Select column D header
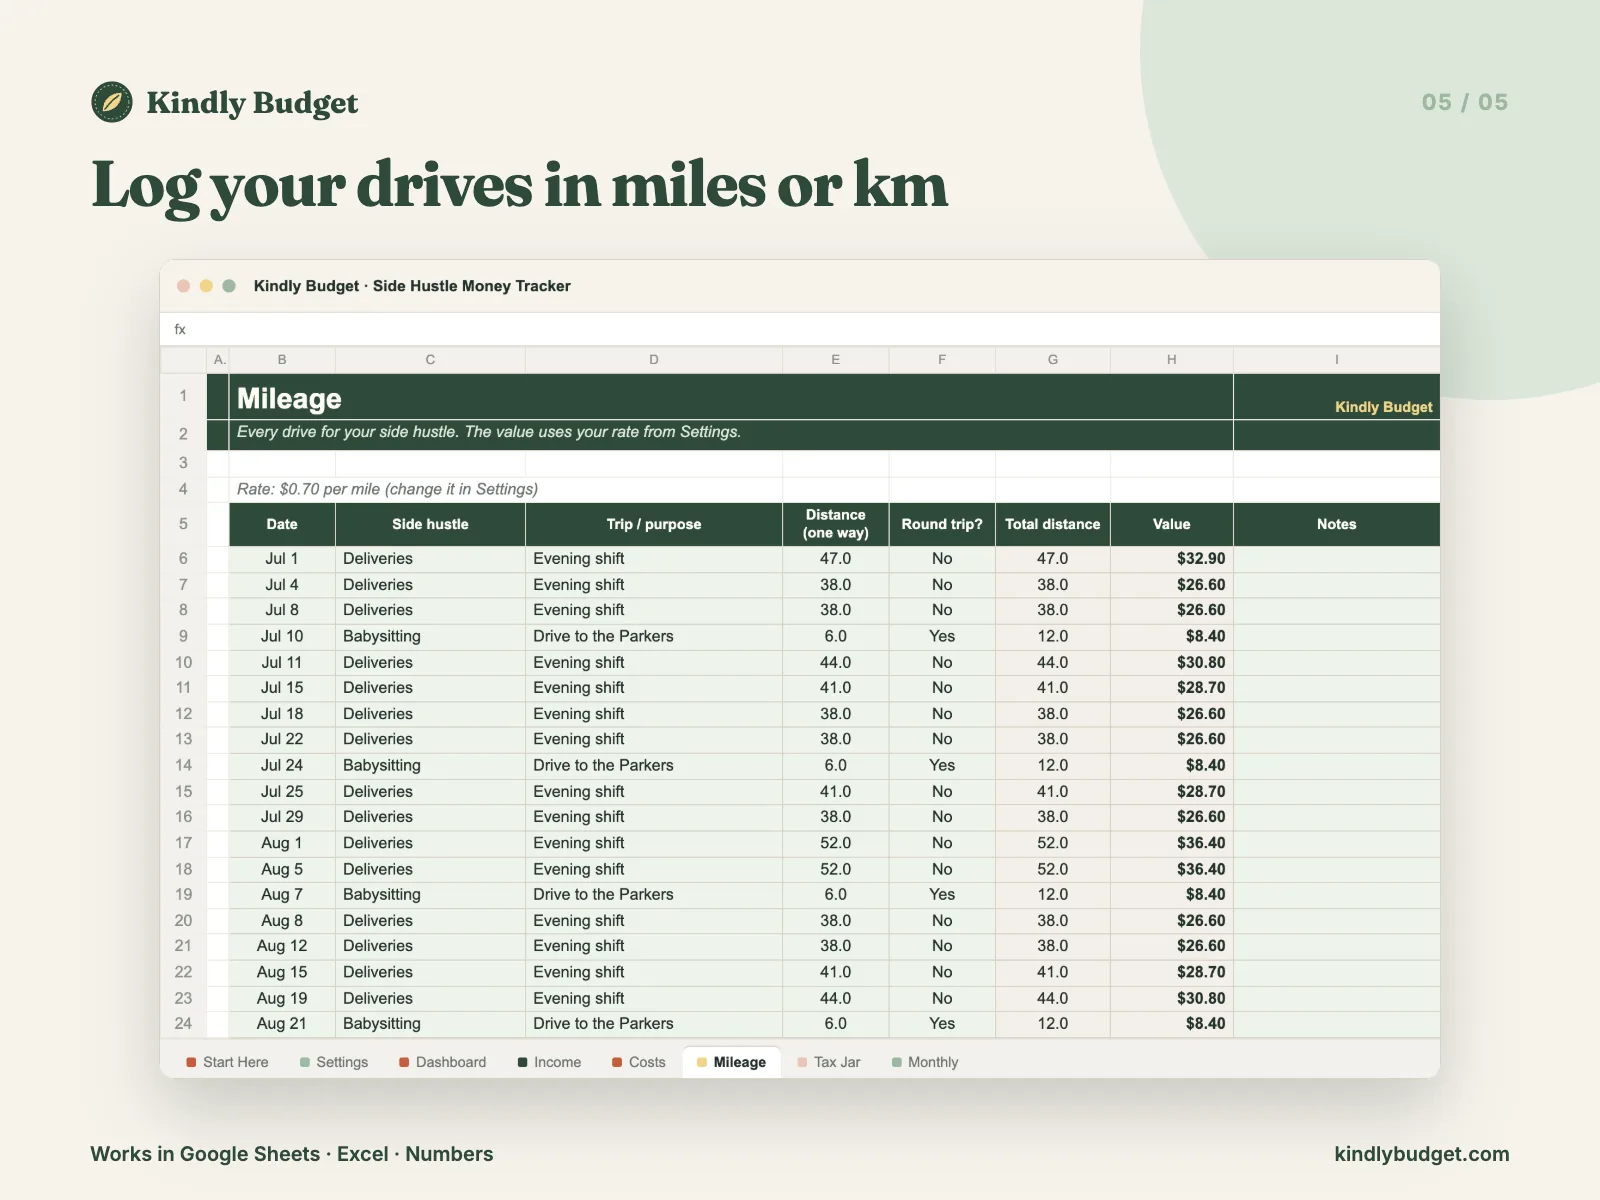The width and height of the screenshot is (1600, 1200). [x=654, y=359]
